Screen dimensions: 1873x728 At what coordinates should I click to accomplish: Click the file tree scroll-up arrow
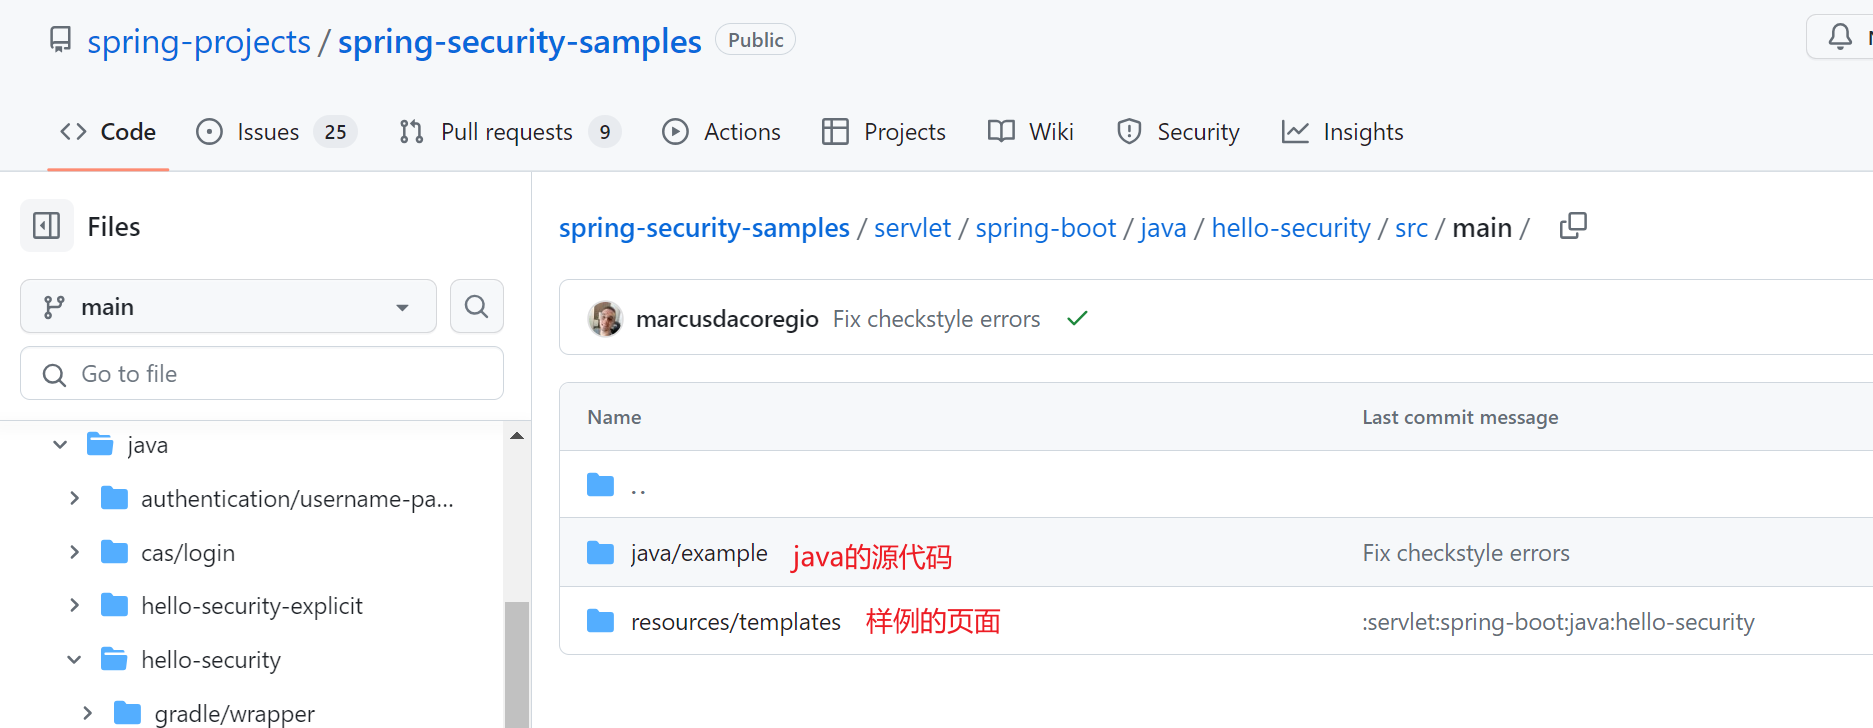coord(517,435)
